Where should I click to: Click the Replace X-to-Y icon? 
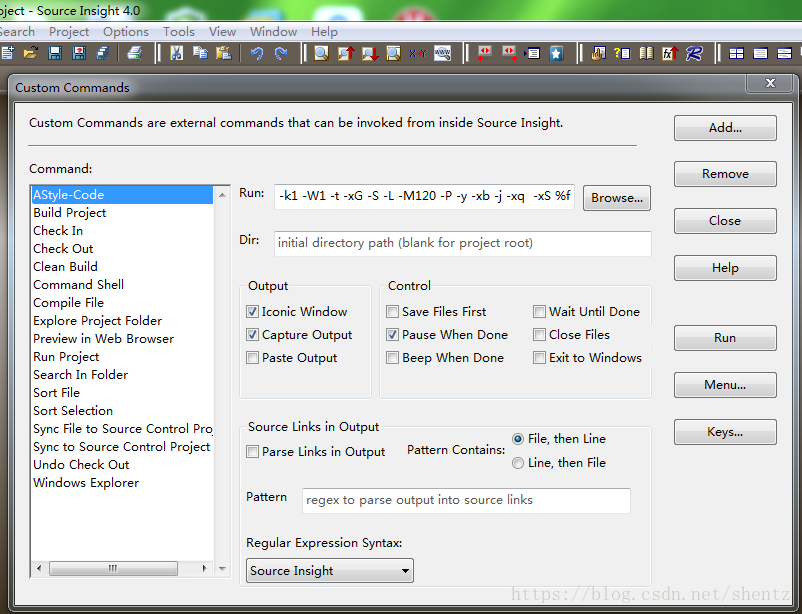[x=417, y=53]
